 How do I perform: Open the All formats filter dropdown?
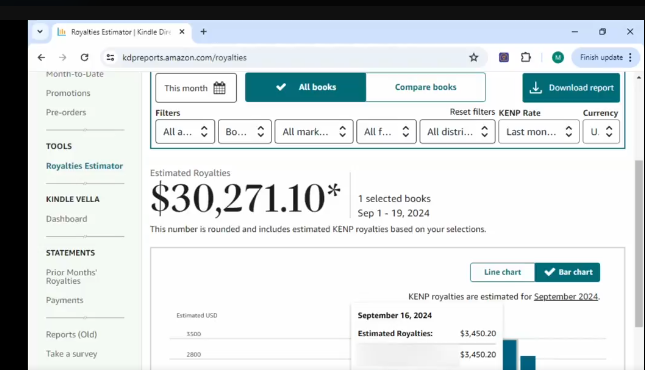point(386,132)
